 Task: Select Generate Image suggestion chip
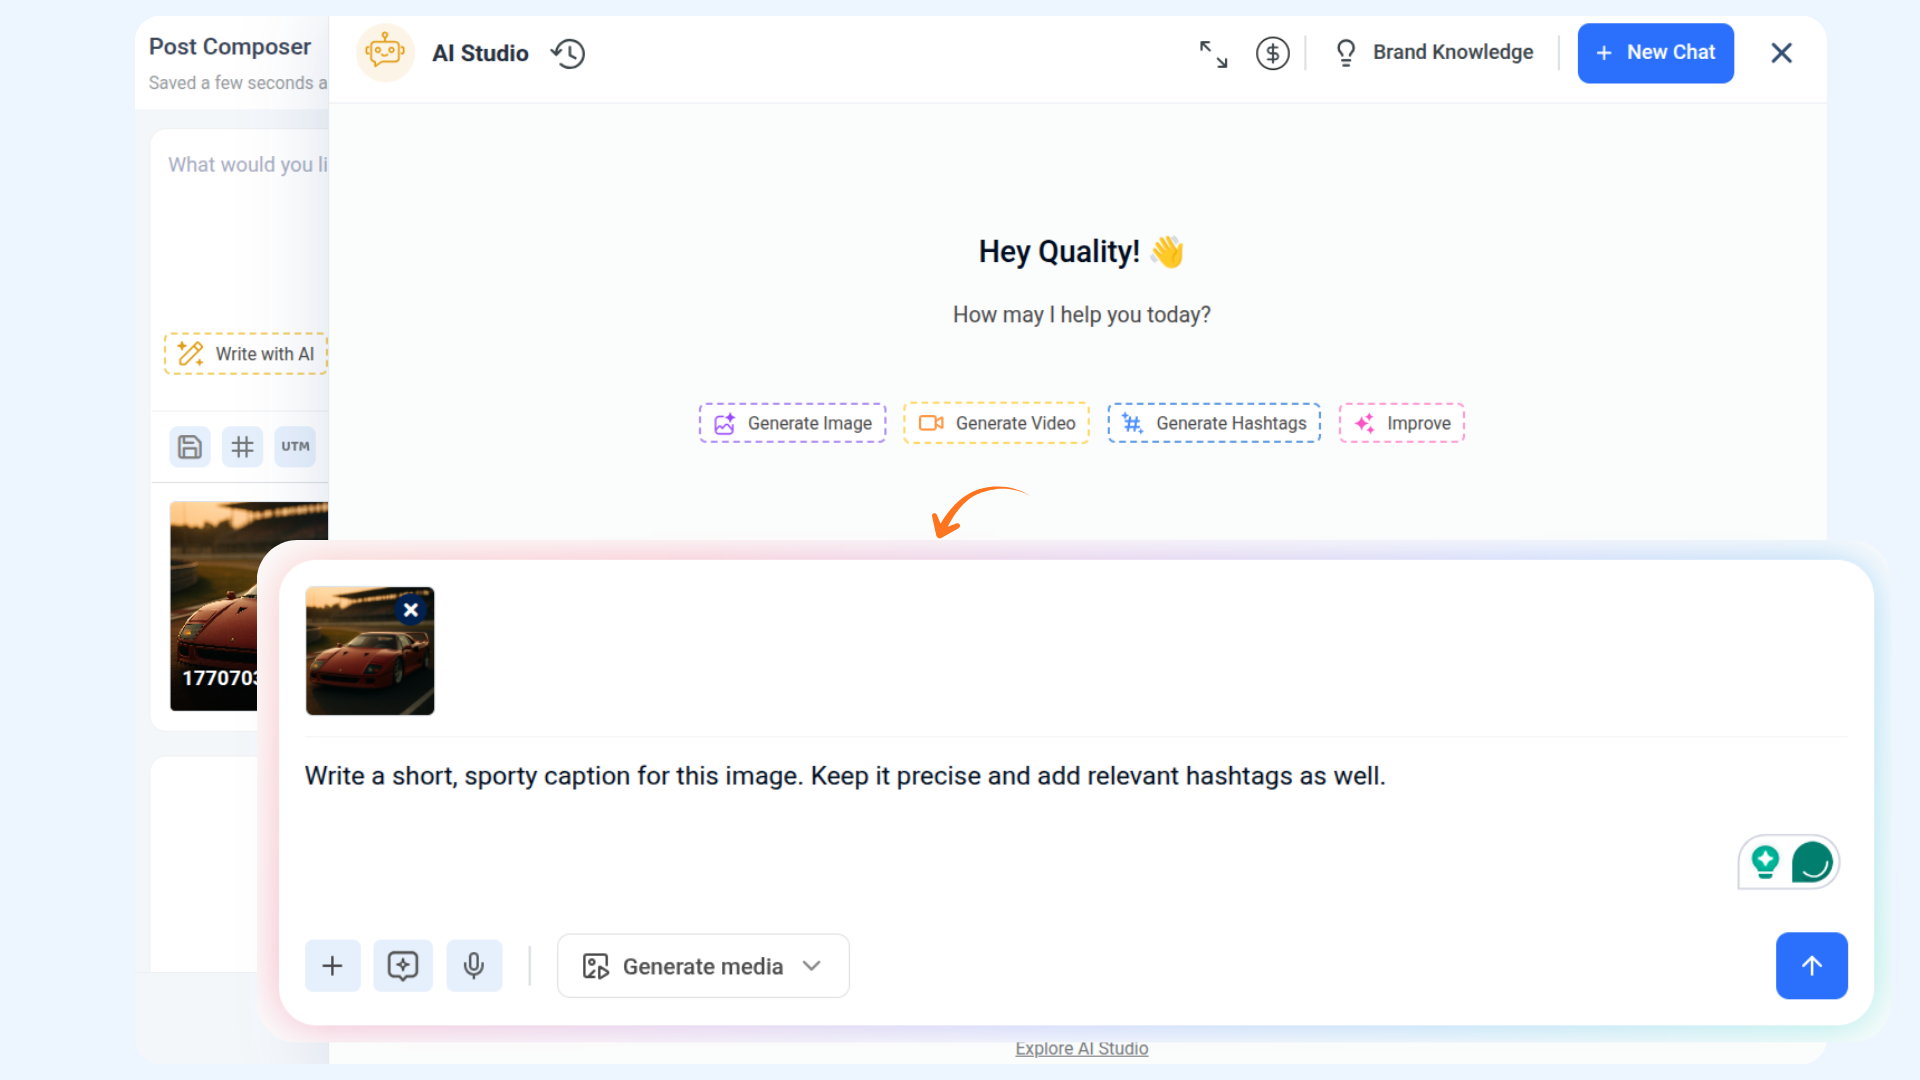click(792, 423)
